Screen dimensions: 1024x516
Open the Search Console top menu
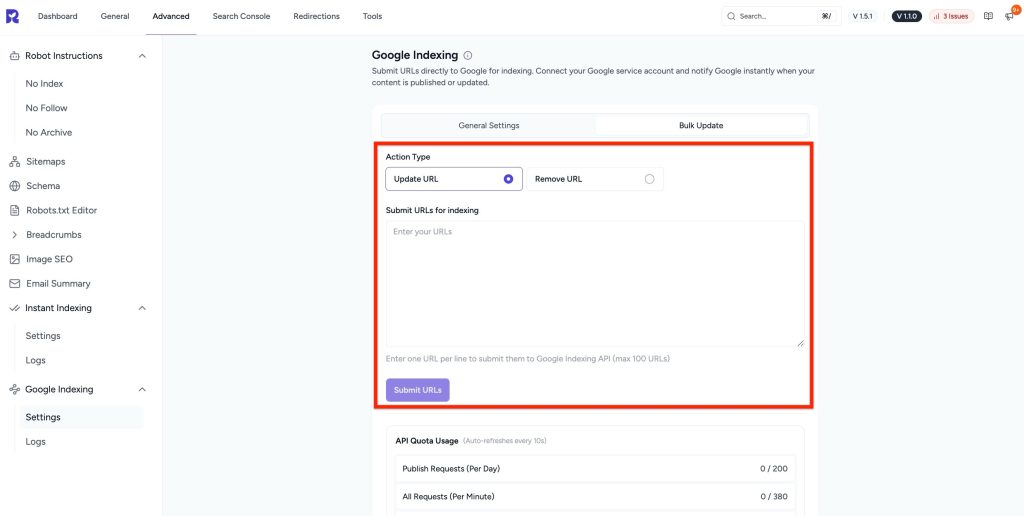241,16
